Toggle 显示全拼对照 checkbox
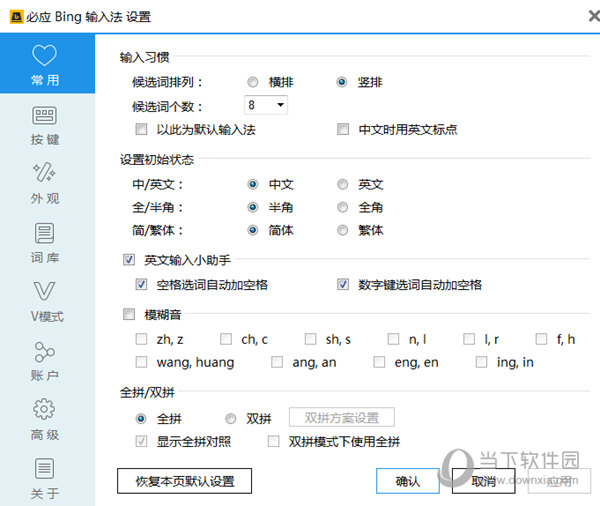600x506 pixels. point(141,441)
